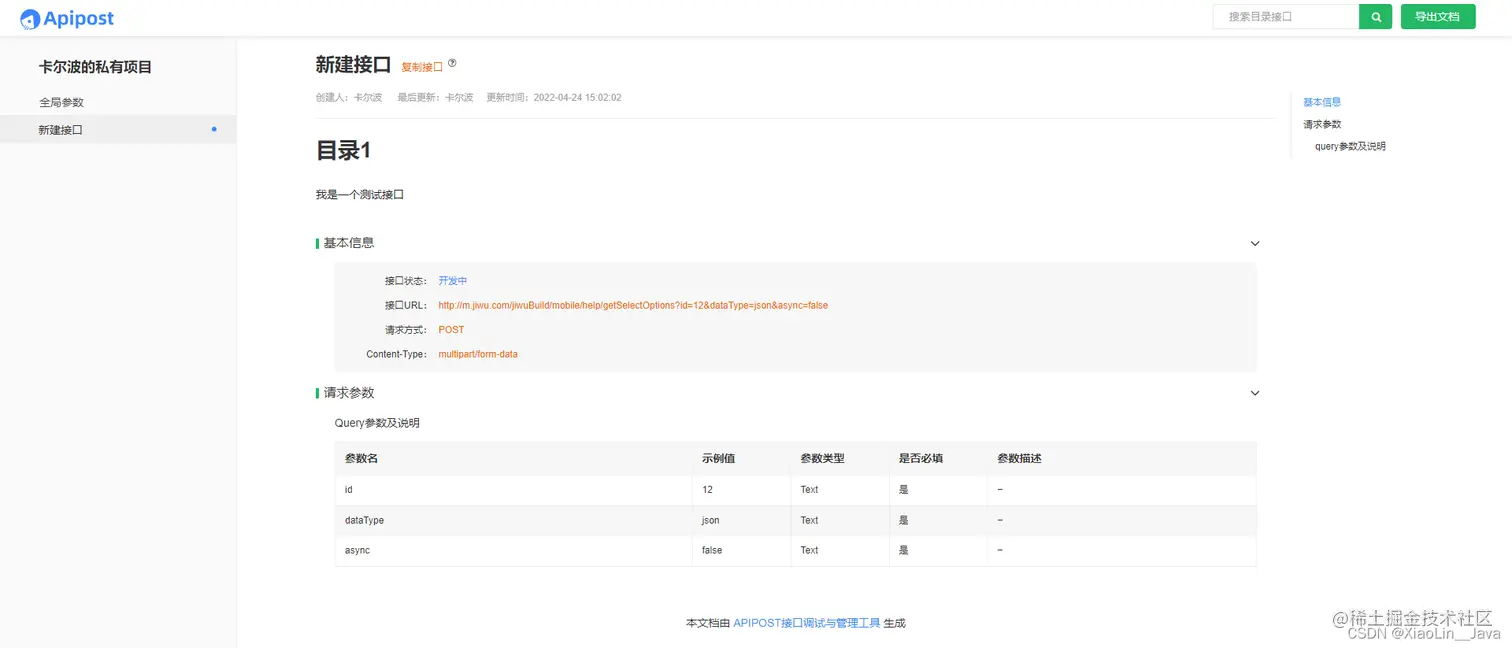The height and width of the screenshot is (648, 1512).
Task: Collapse the 请求参数 section chevron
Action: [x=1255, y=393]
